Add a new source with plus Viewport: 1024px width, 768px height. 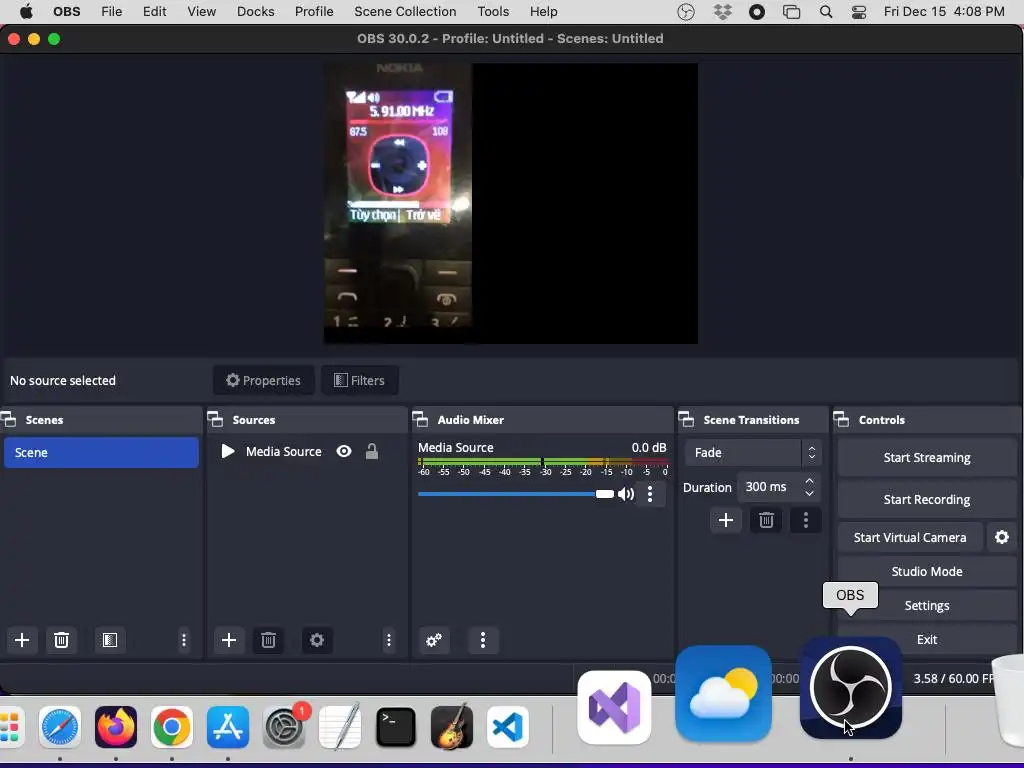click(229, 640)
